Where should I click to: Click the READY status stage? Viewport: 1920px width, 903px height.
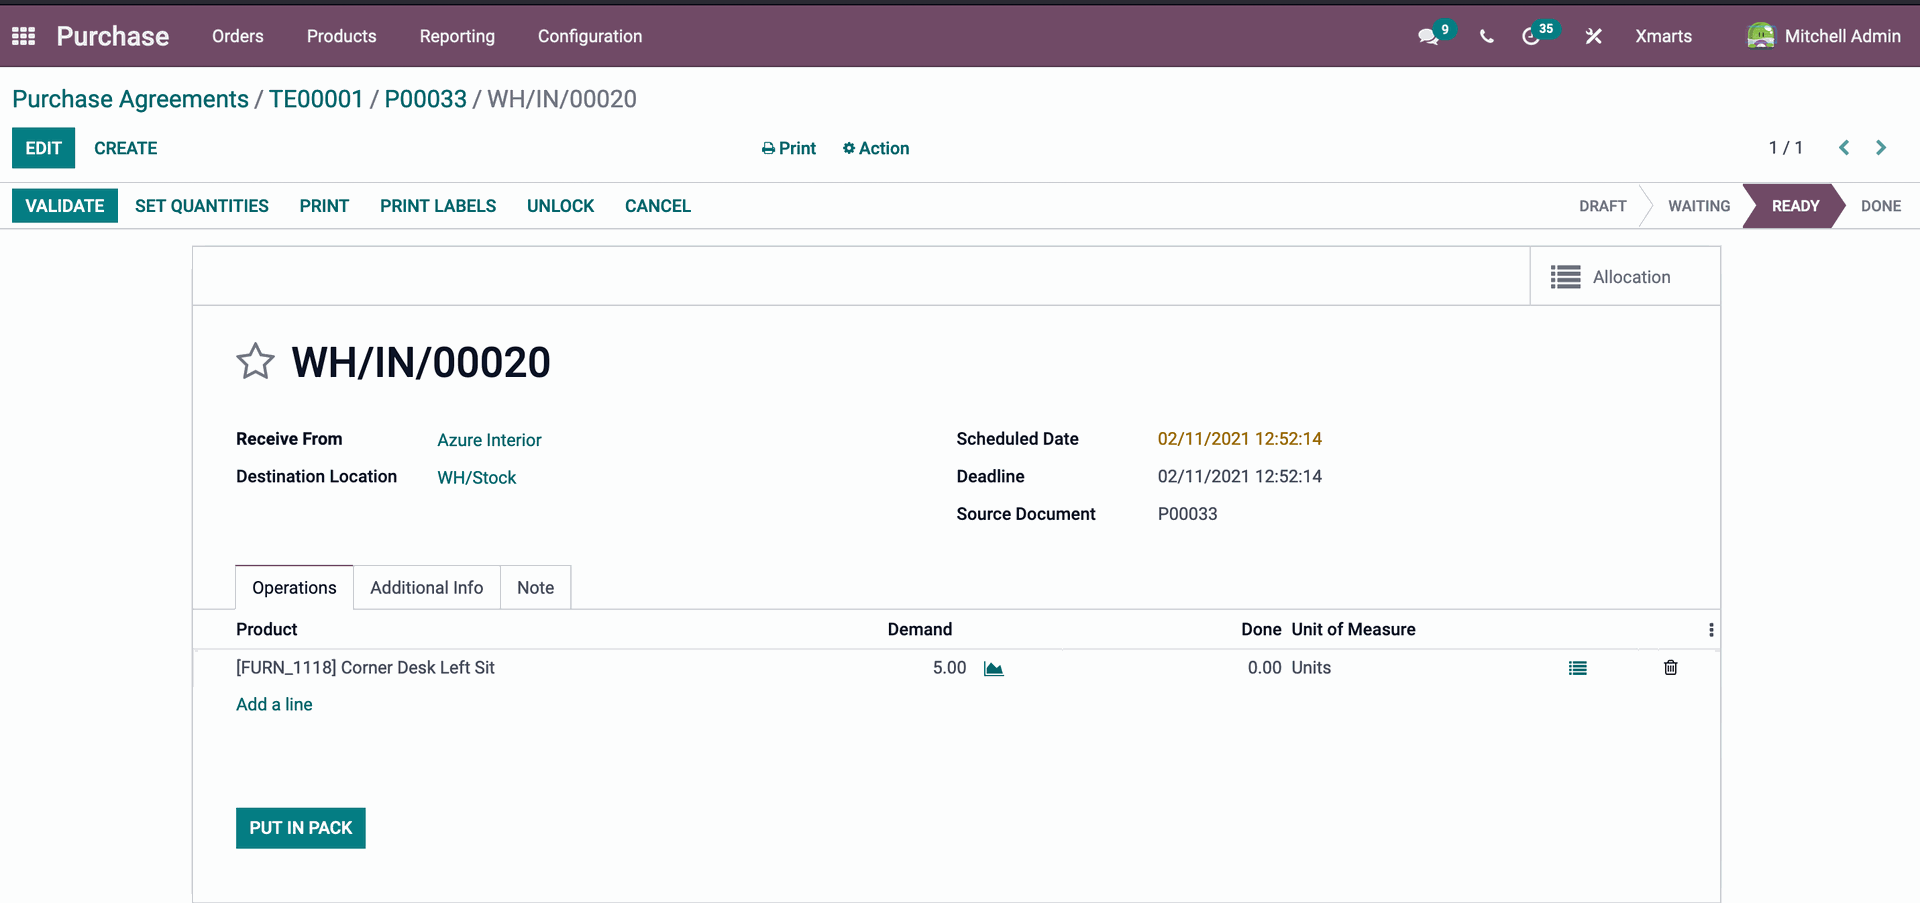pos(1795,205)
